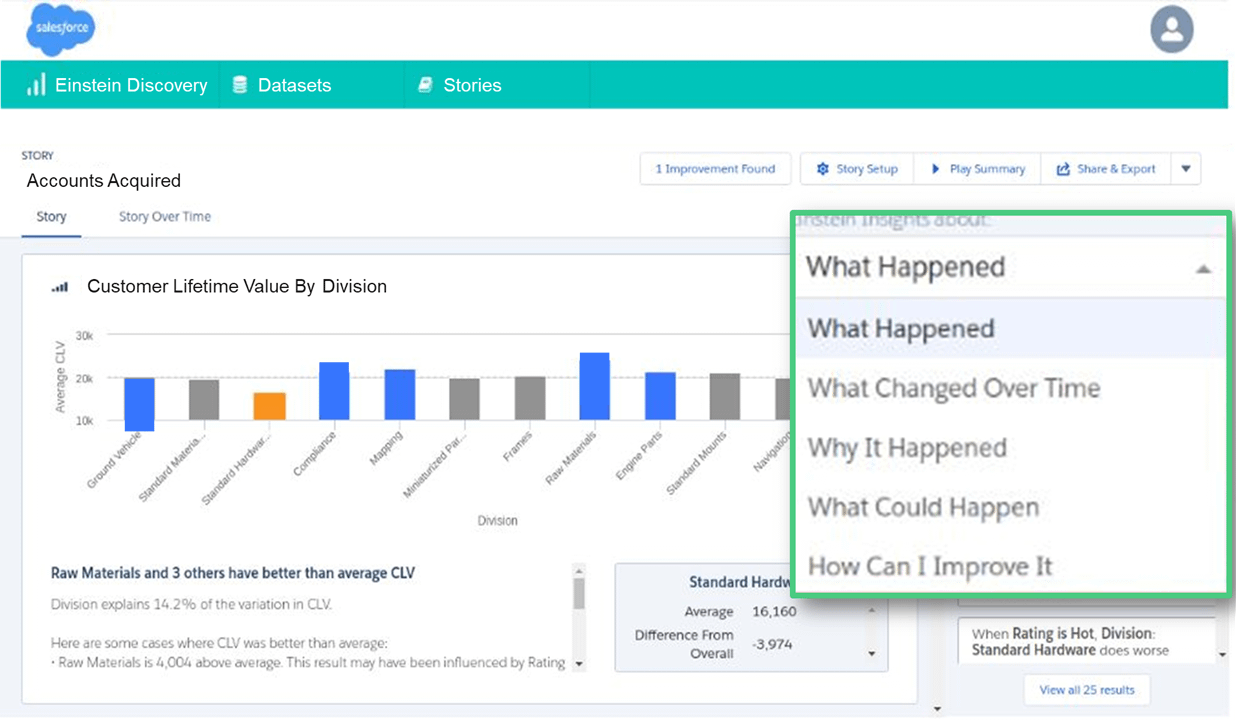Click the When Rating is Hot insight card
Screen dimensions: 1236x720
pyautogui.click(x=1086, y=641)
